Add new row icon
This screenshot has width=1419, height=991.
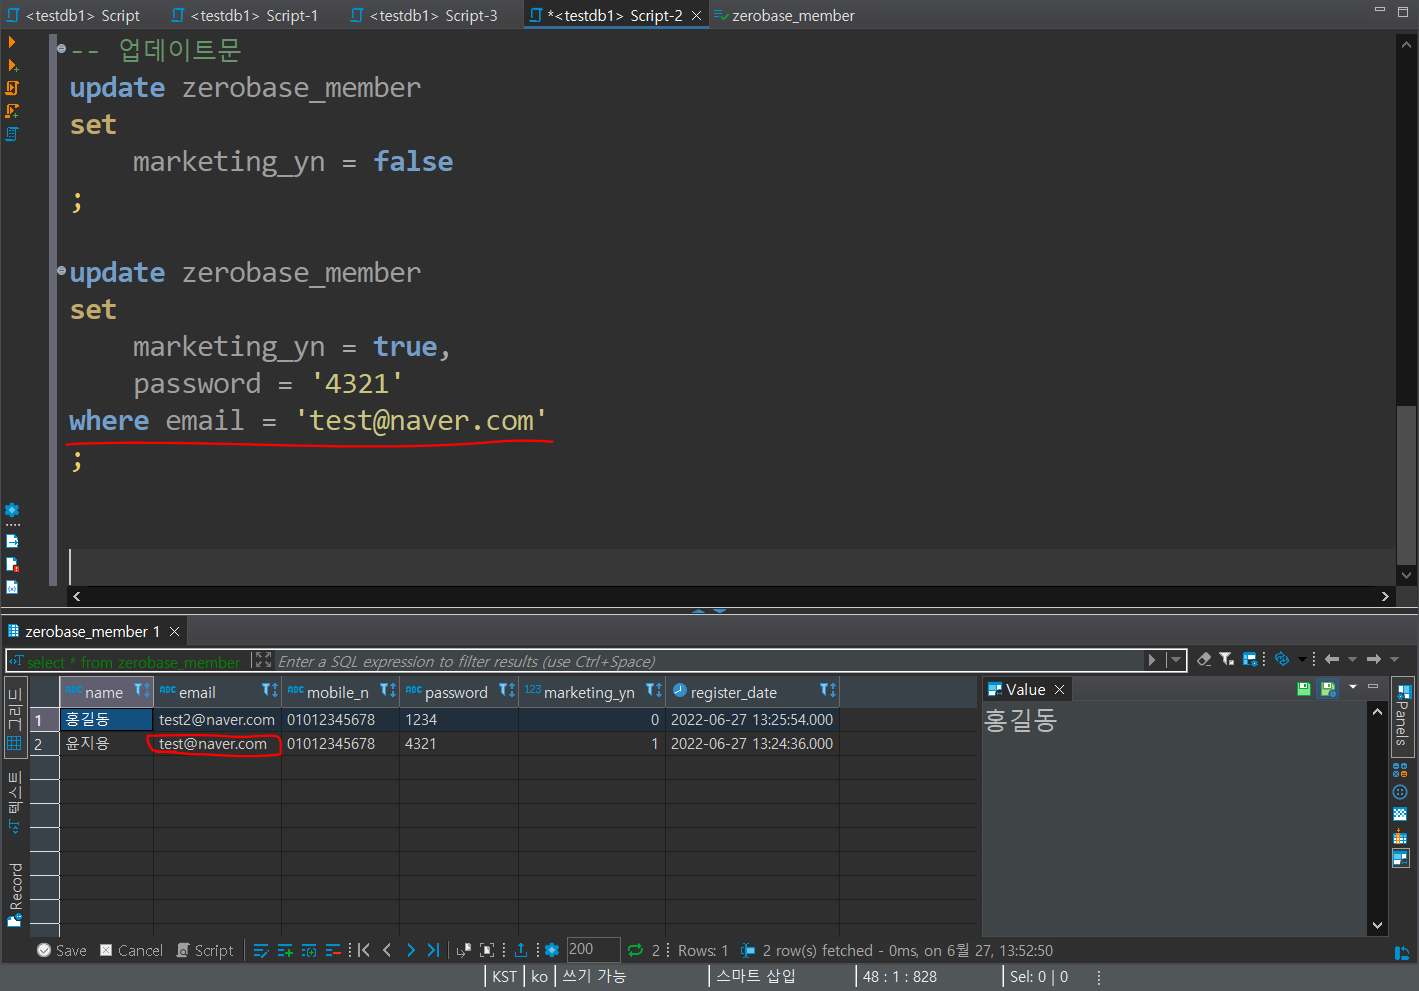[x=285, y=950]
